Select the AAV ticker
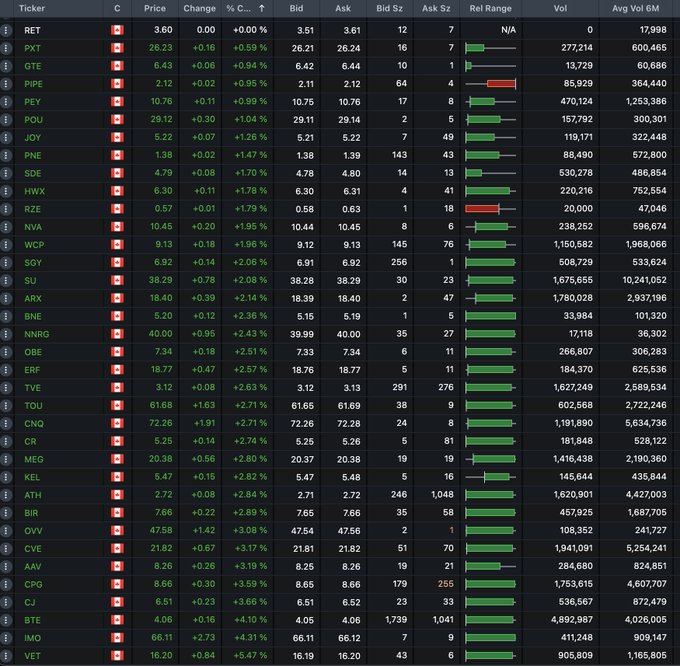The height and width of the screenshot is (666, 680). (33, 566)
